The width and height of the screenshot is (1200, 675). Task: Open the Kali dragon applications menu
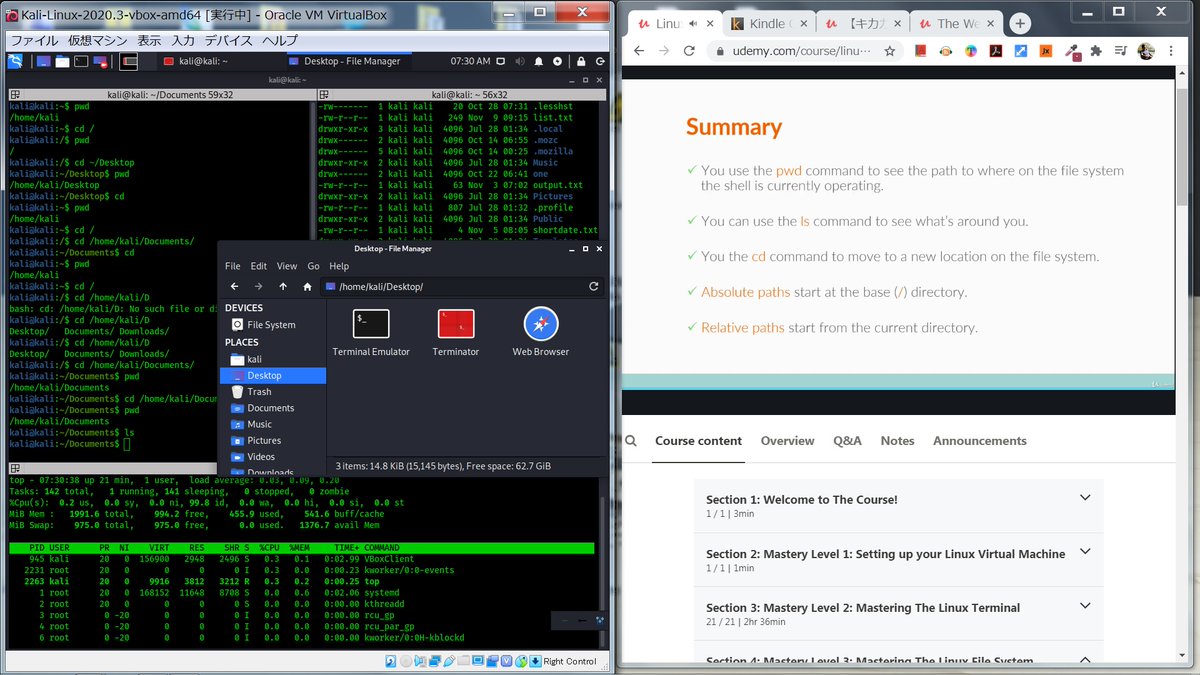pos(13,61)
